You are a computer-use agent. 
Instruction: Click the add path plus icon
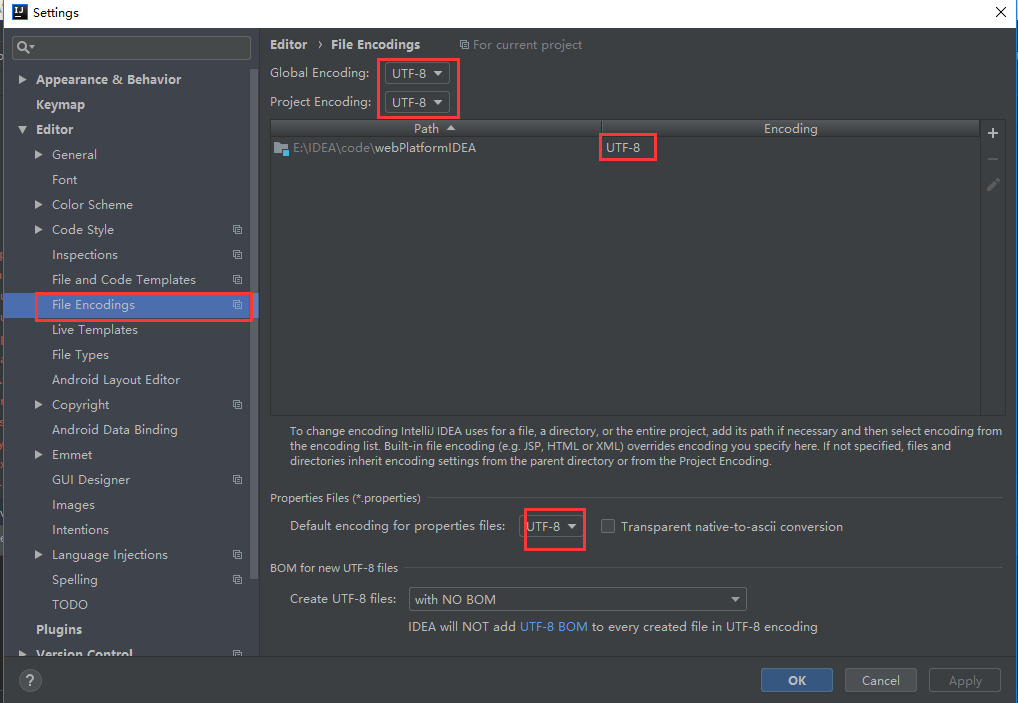tap(993, 133)
